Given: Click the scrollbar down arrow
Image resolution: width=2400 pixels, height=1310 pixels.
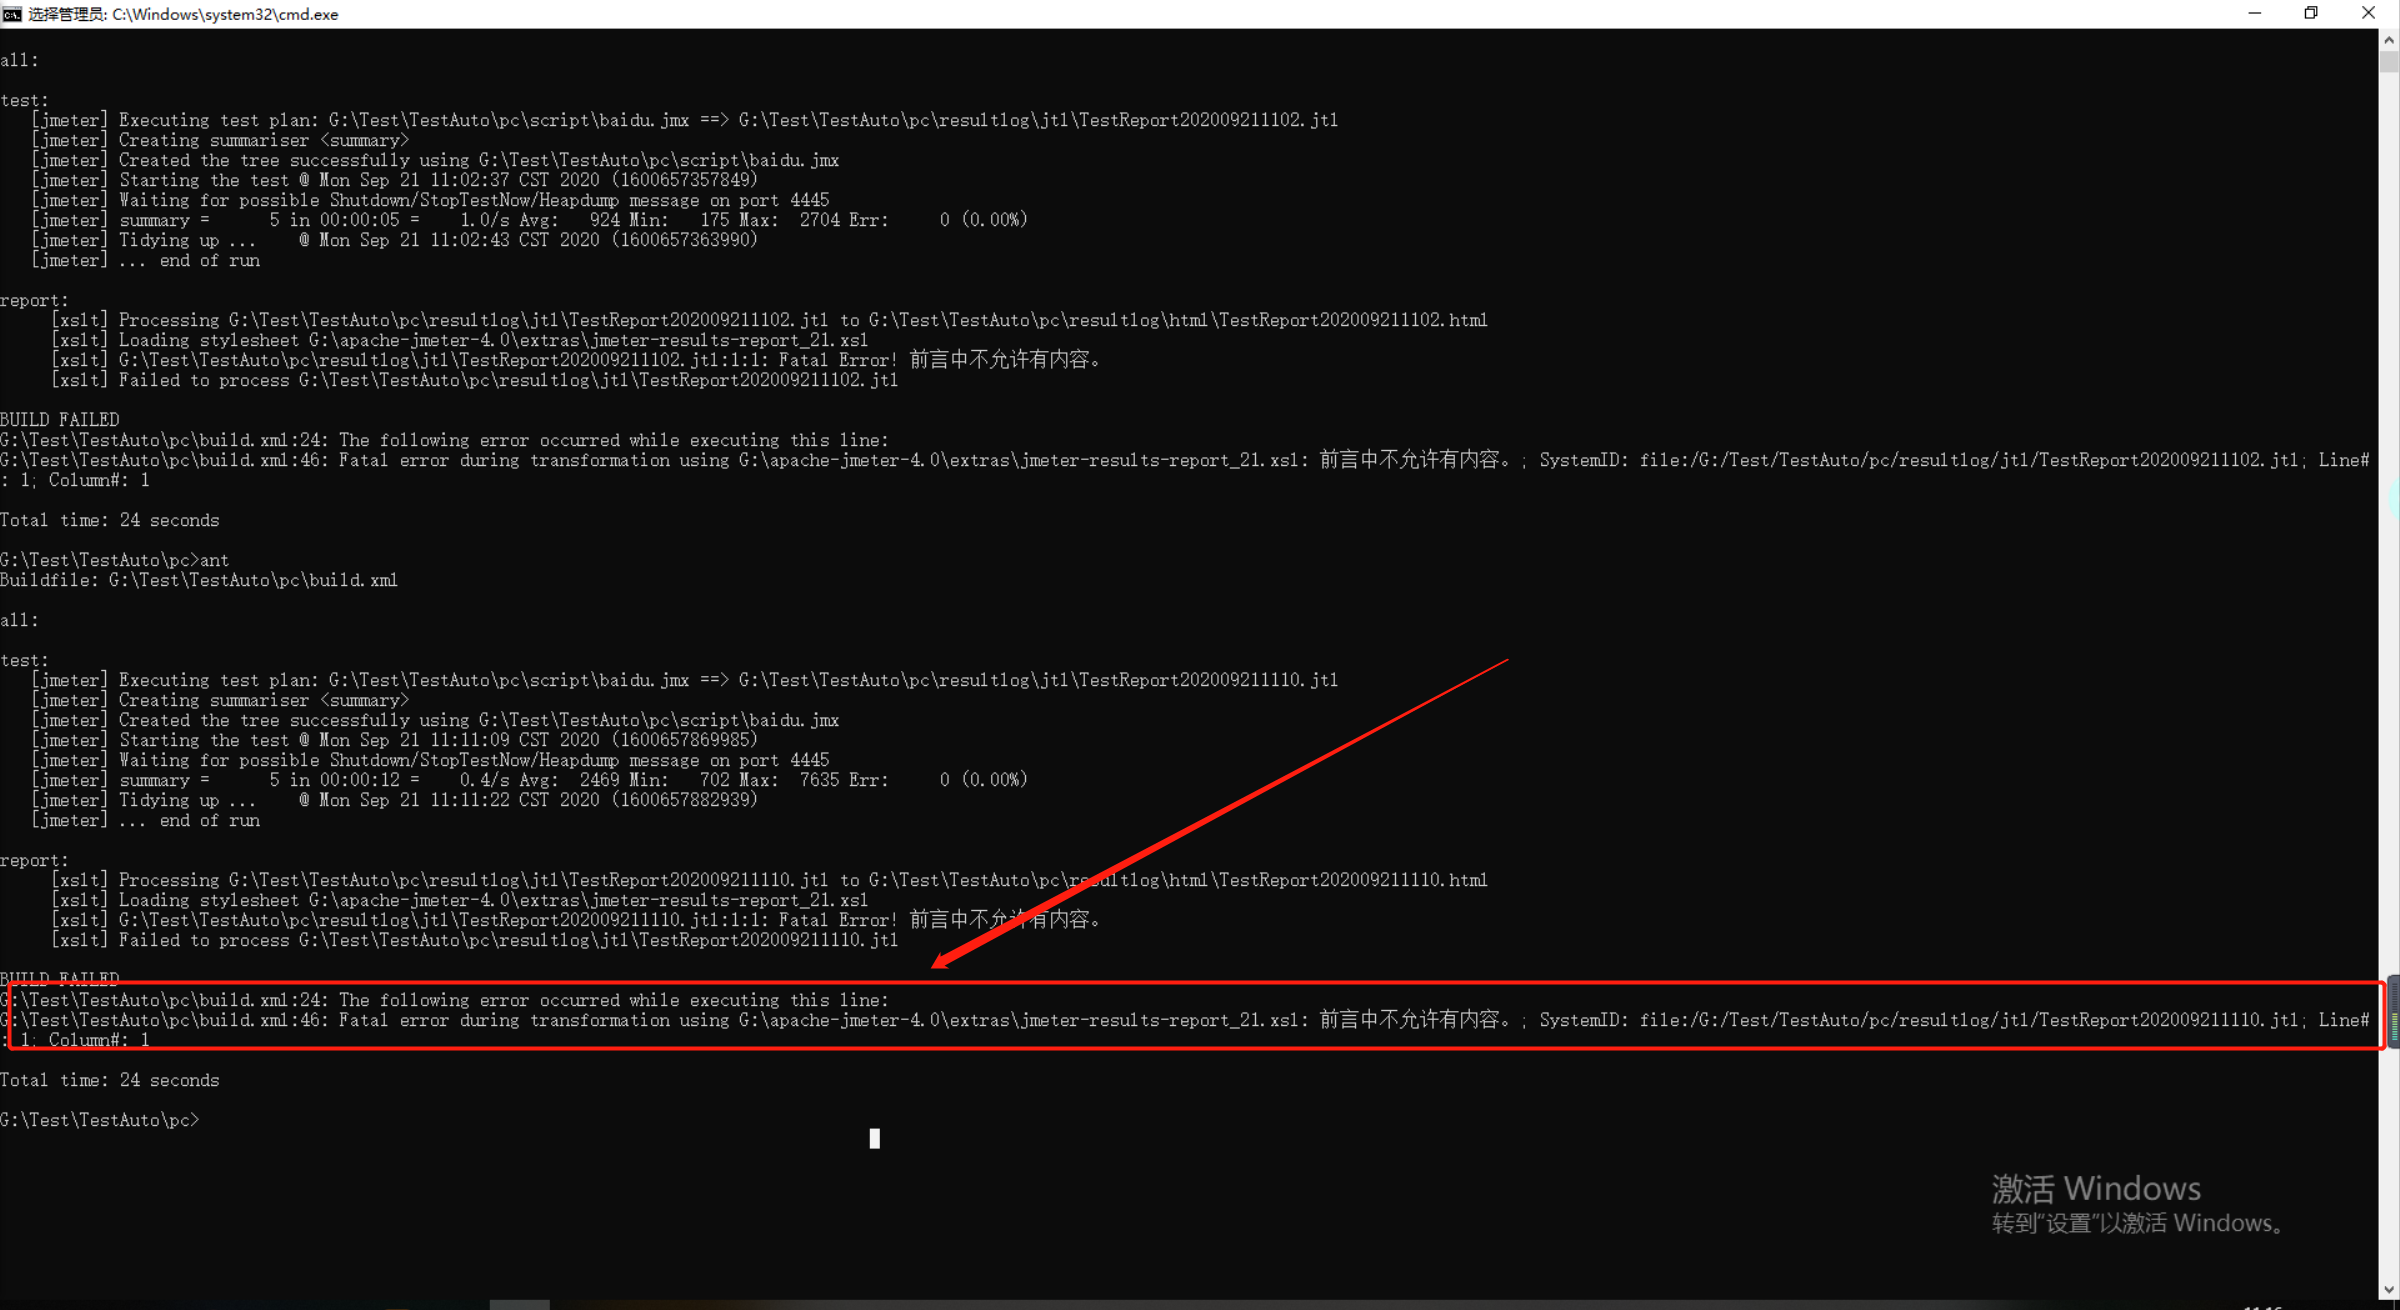Looking at the screenshot, I should tap(2389, 1290).
